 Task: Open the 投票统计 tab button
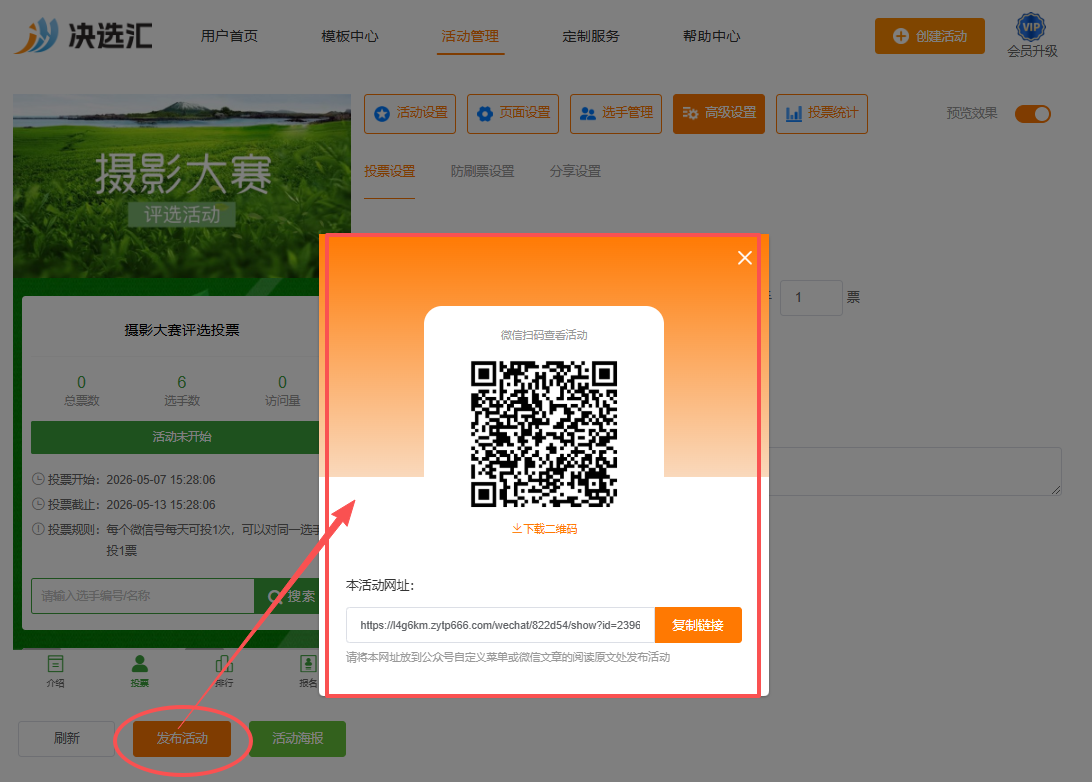click(x=822, y=114)
